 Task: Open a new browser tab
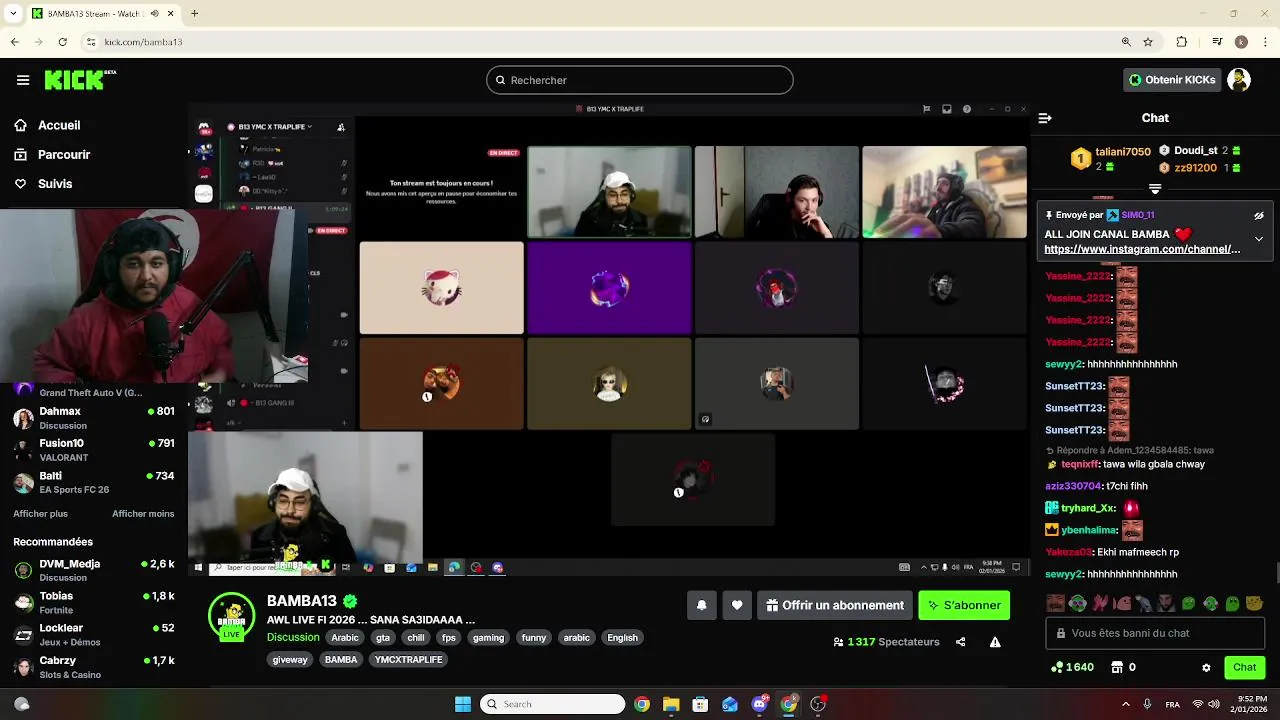coord(194,14)
